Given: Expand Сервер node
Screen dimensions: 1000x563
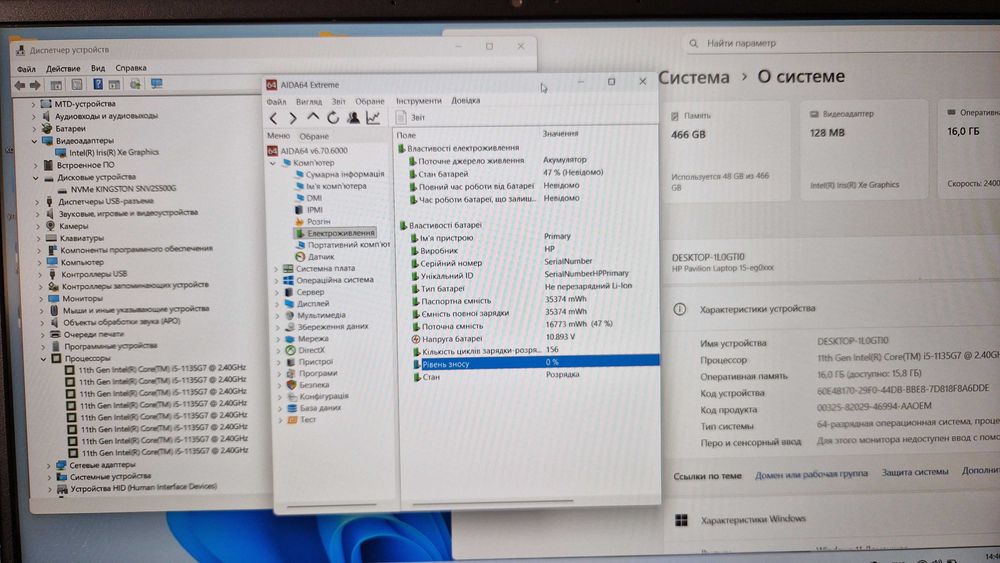Looking at the screenshot, I should pos(277,292).
